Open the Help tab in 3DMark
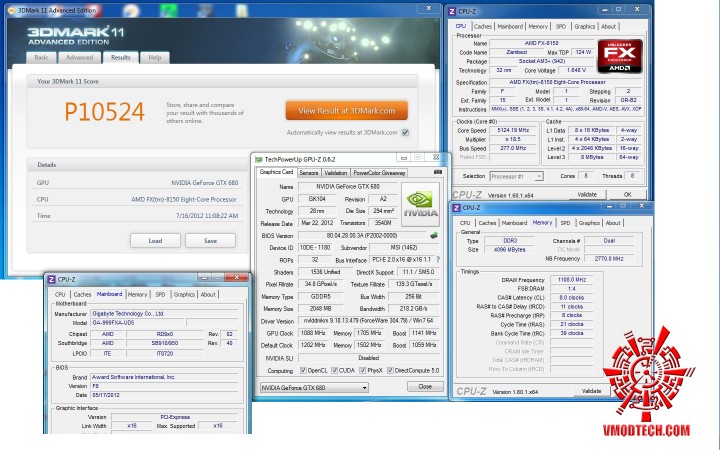The height and width of the screenshot is (450, 720). click(155, 57)
